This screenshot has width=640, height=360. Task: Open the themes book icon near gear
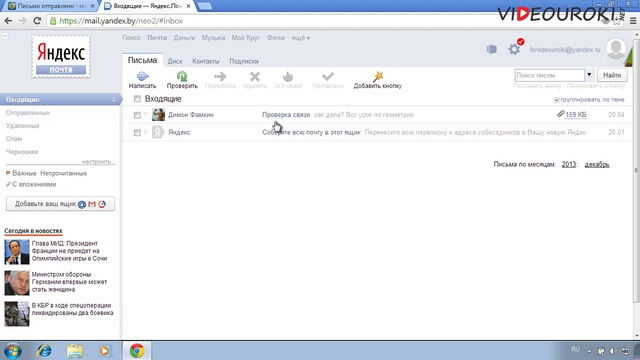click(x=492, y=49)
